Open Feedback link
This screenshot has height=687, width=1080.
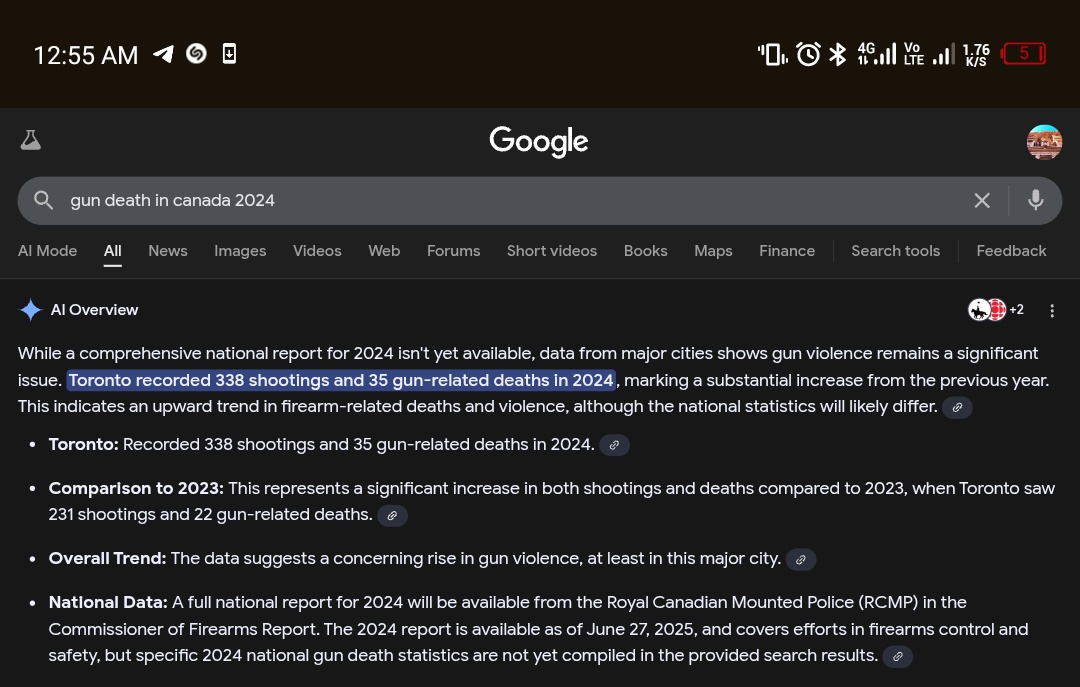(x=1011, y=251)
